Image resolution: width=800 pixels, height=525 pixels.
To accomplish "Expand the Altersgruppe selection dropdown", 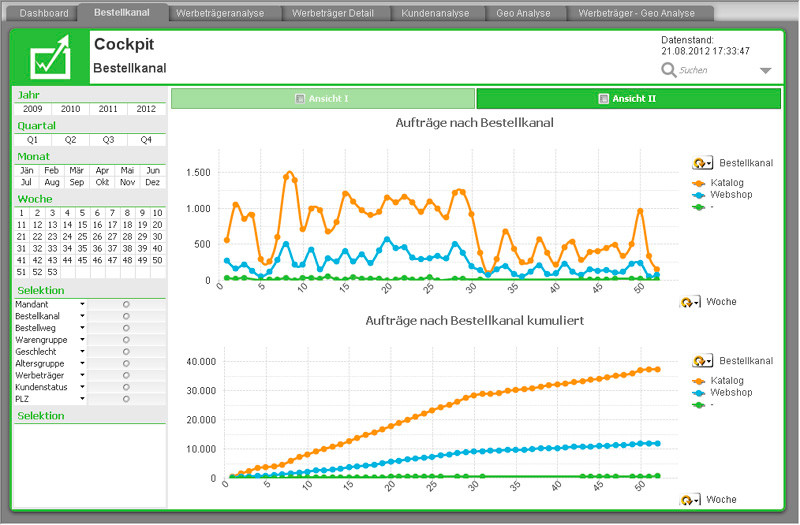I will click(x=82, y=363).
